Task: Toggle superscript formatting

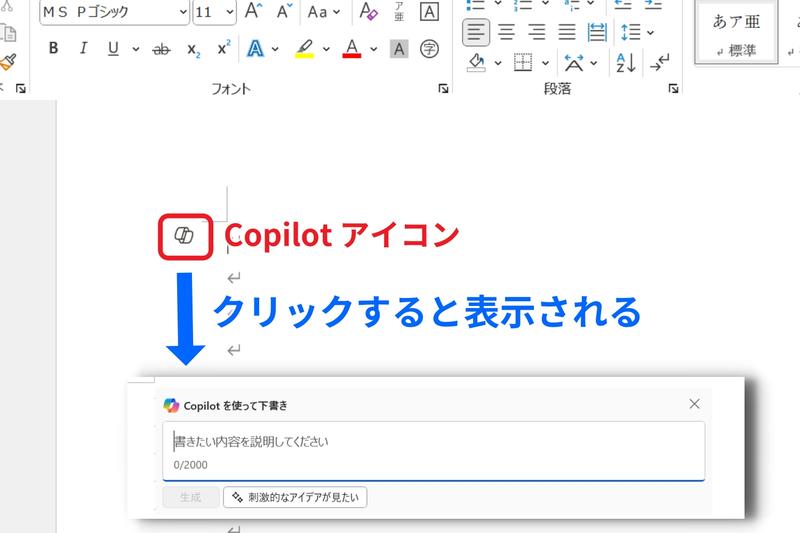Action: (223, 48)
